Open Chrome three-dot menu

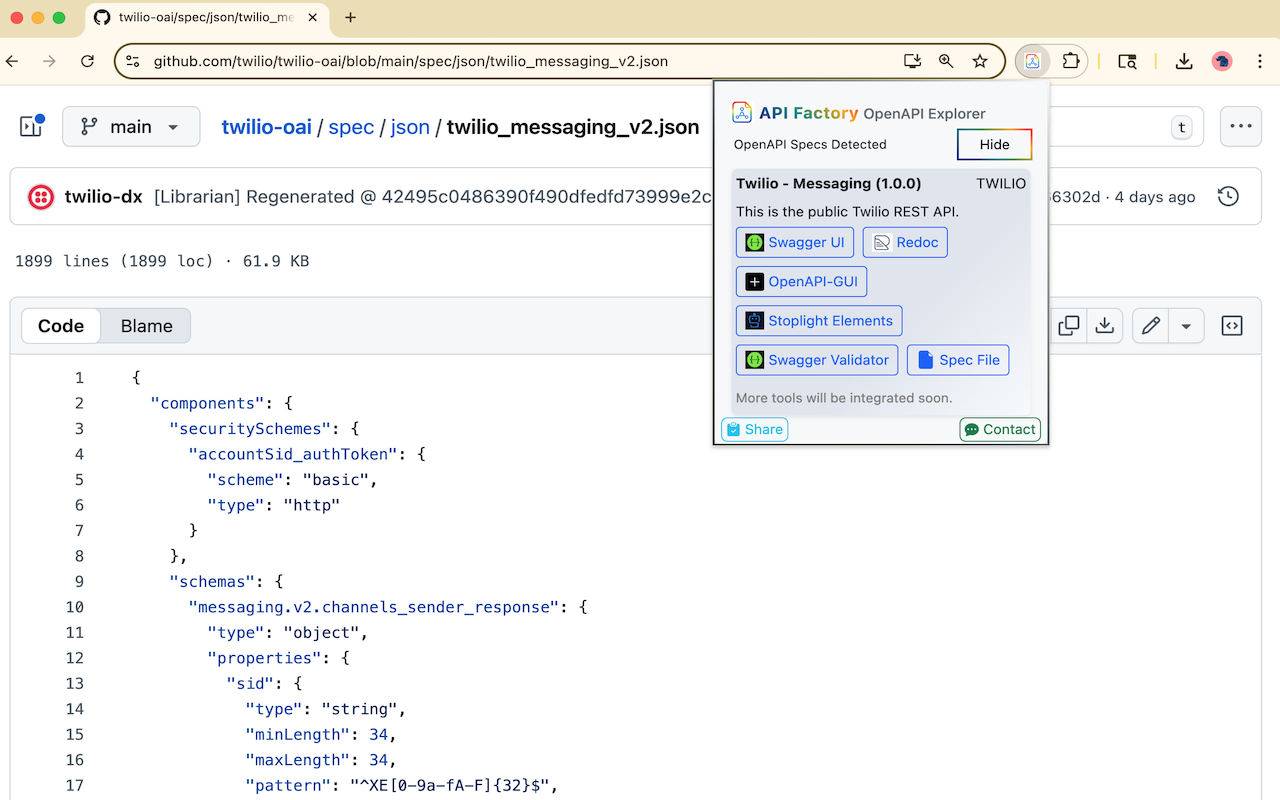click(x=1258, y=61)
